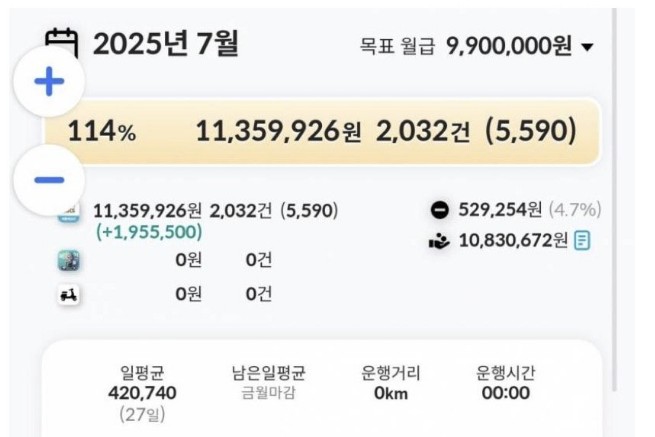Click the second delivery app icon row

(69, 260)
